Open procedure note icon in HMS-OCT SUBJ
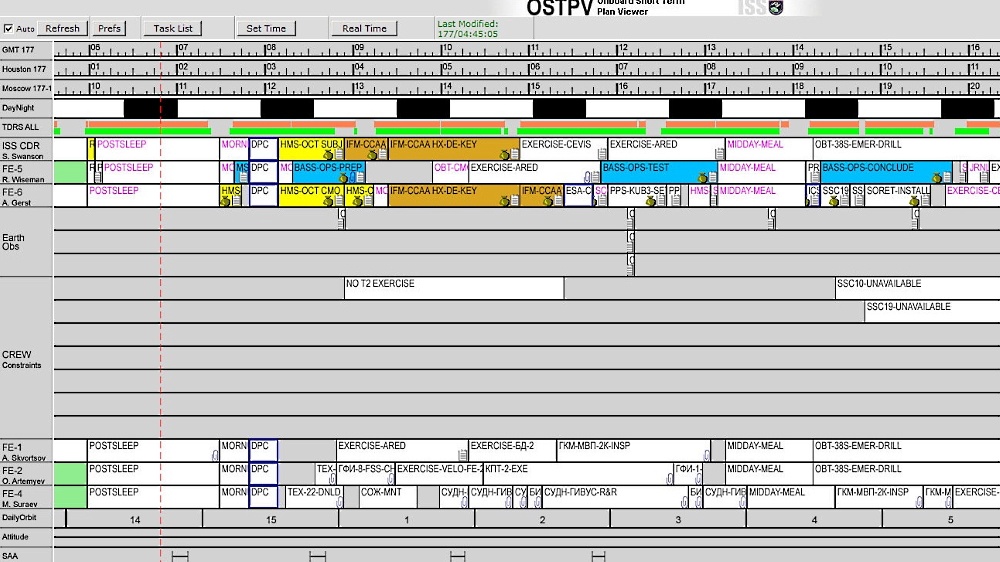The width and height of the screenshot is (1000, 562). point(339,154)
